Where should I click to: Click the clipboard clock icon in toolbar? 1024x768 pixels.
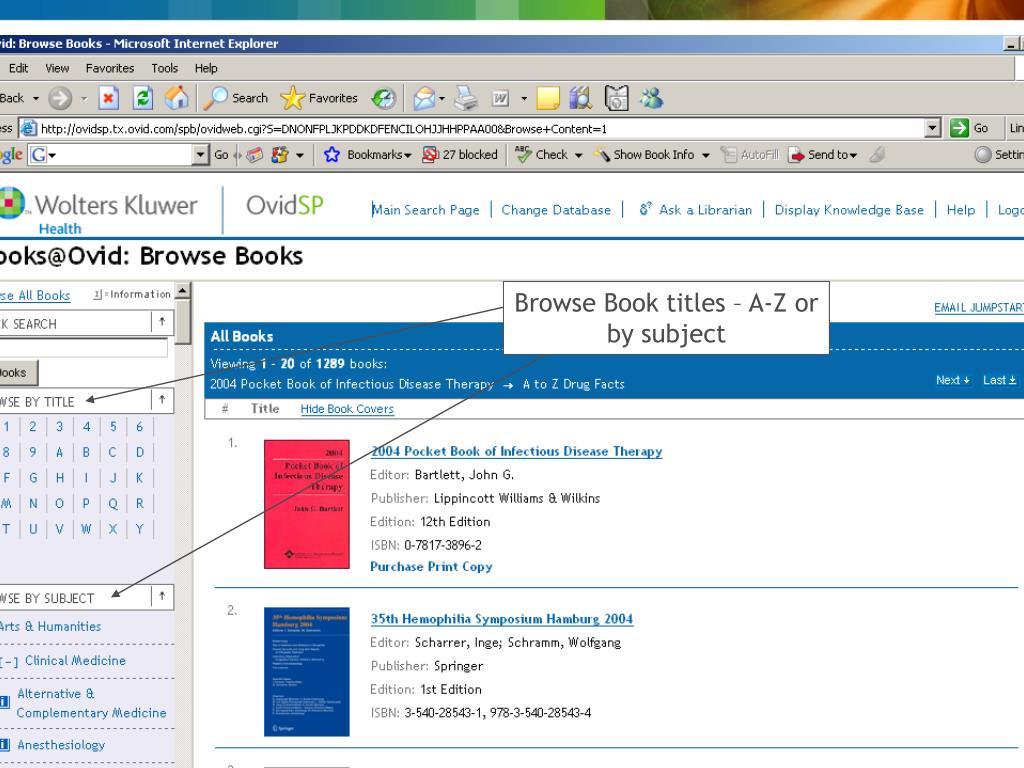[x=616, y=99]
